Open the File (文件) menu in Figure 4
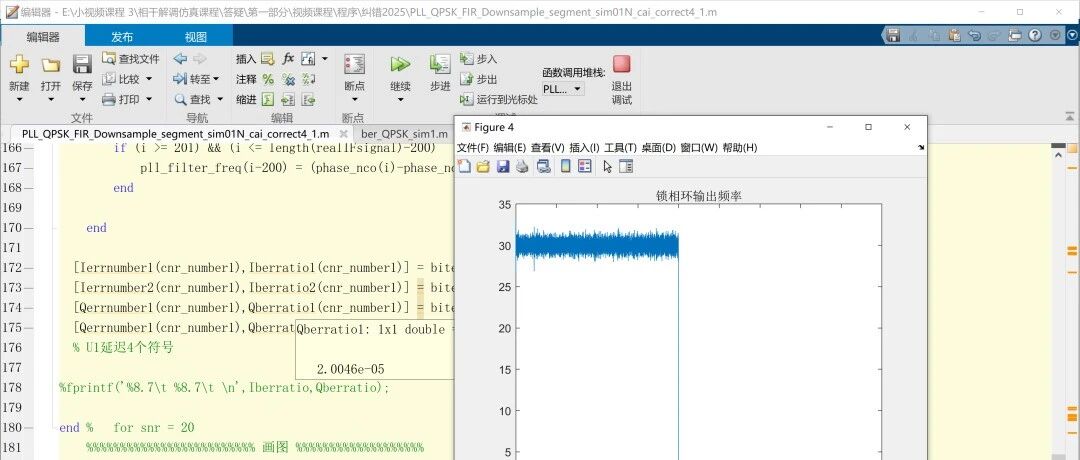 472,147
